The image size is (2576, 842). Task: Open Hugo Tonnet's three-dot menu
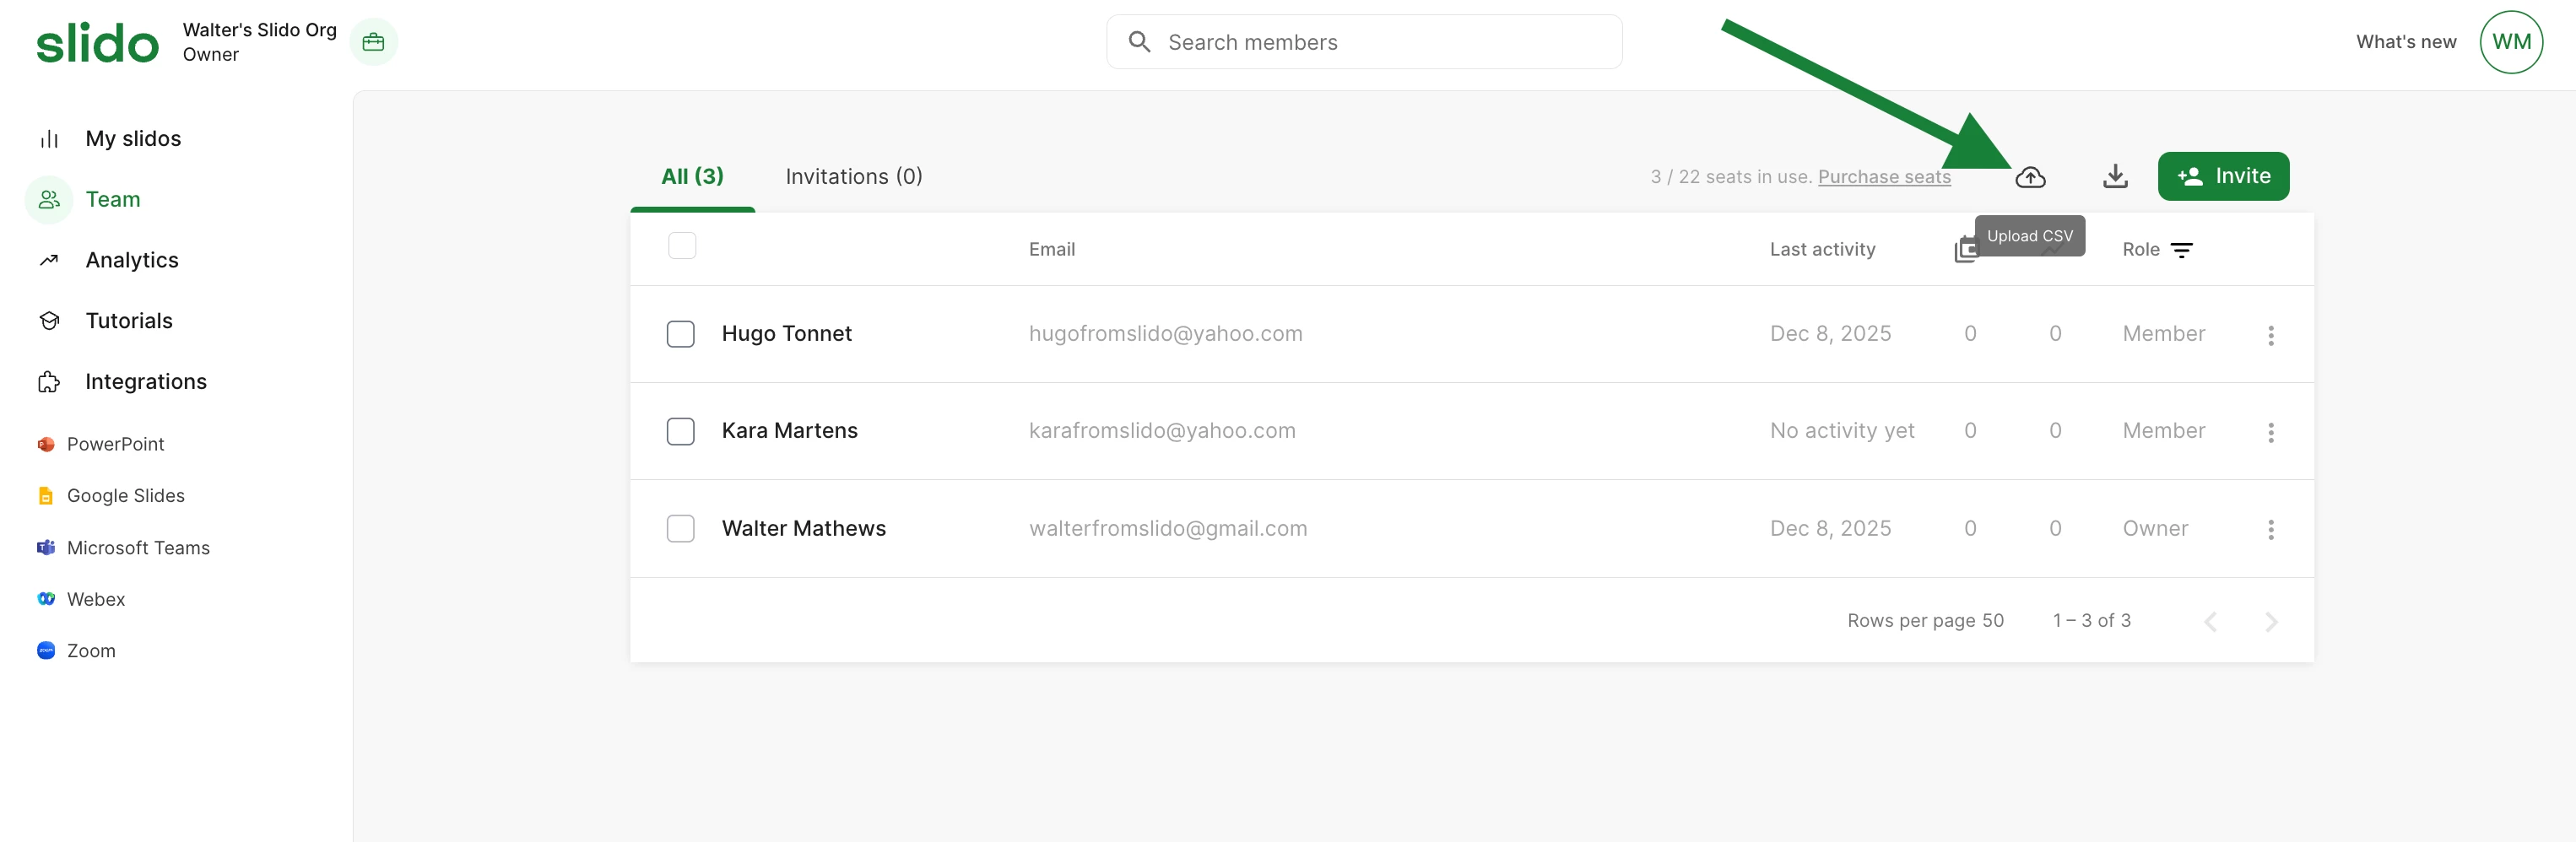tap(2270, 335)
